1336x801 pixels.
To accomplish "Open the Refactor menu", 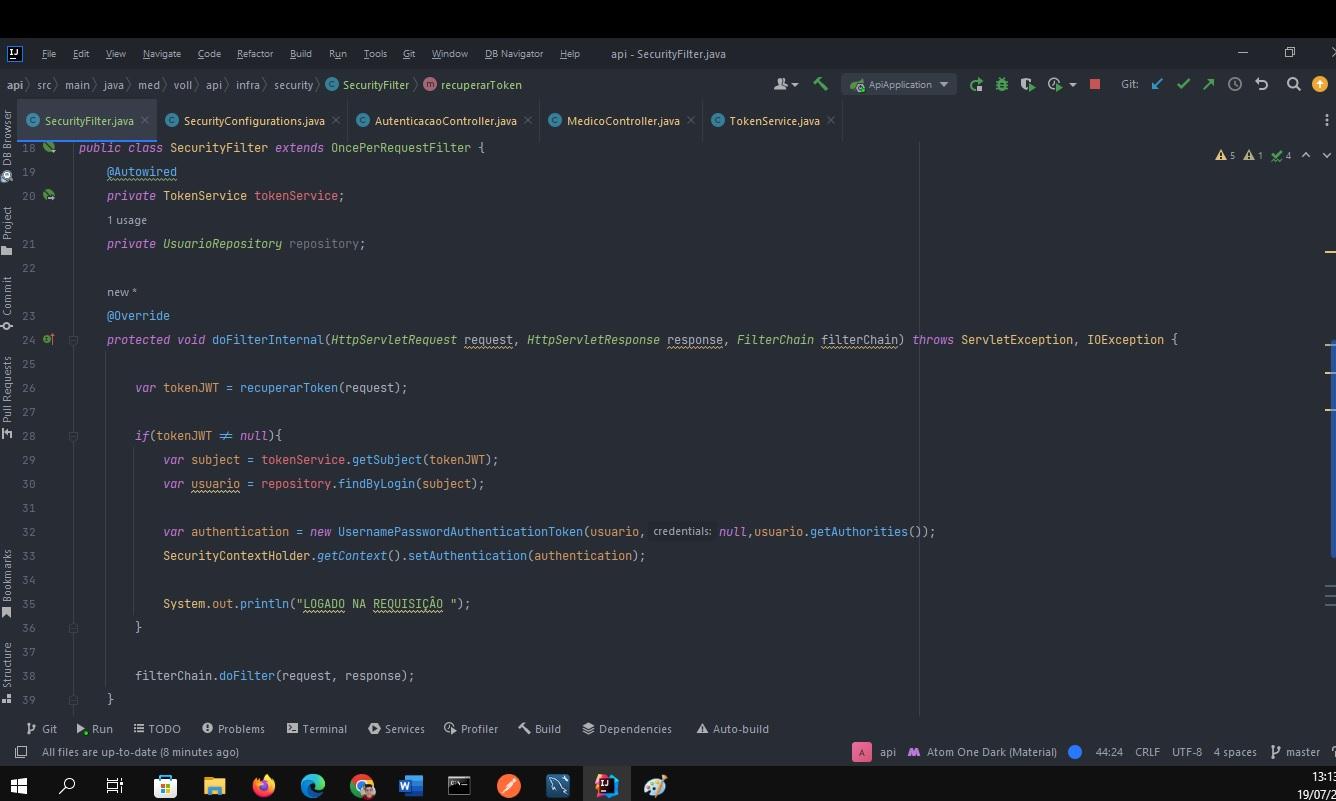I will click(255, 54).
